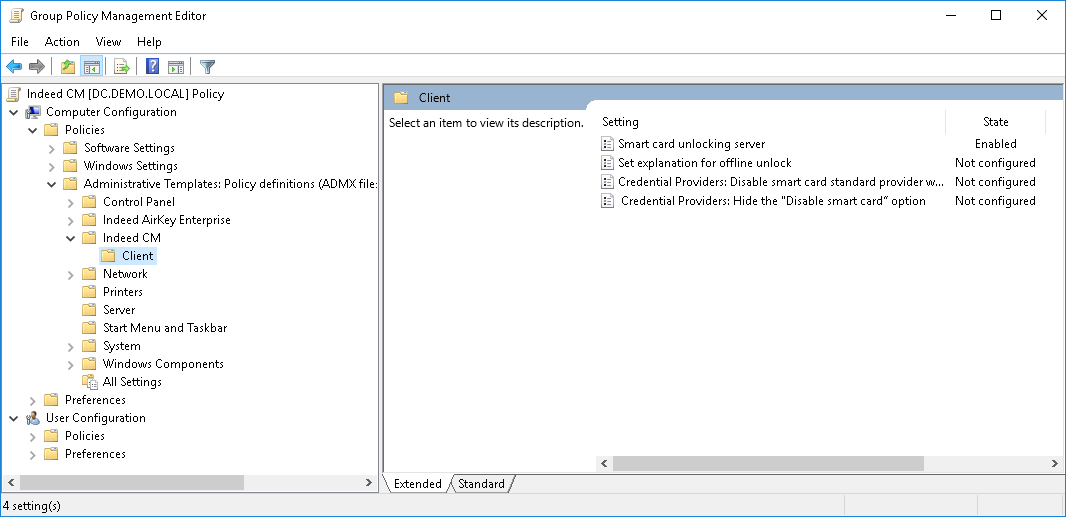Click the Back arrow toolbar icon
Image resolution: width=1066 pixels, height=517 pixels.
coord(14,67)
